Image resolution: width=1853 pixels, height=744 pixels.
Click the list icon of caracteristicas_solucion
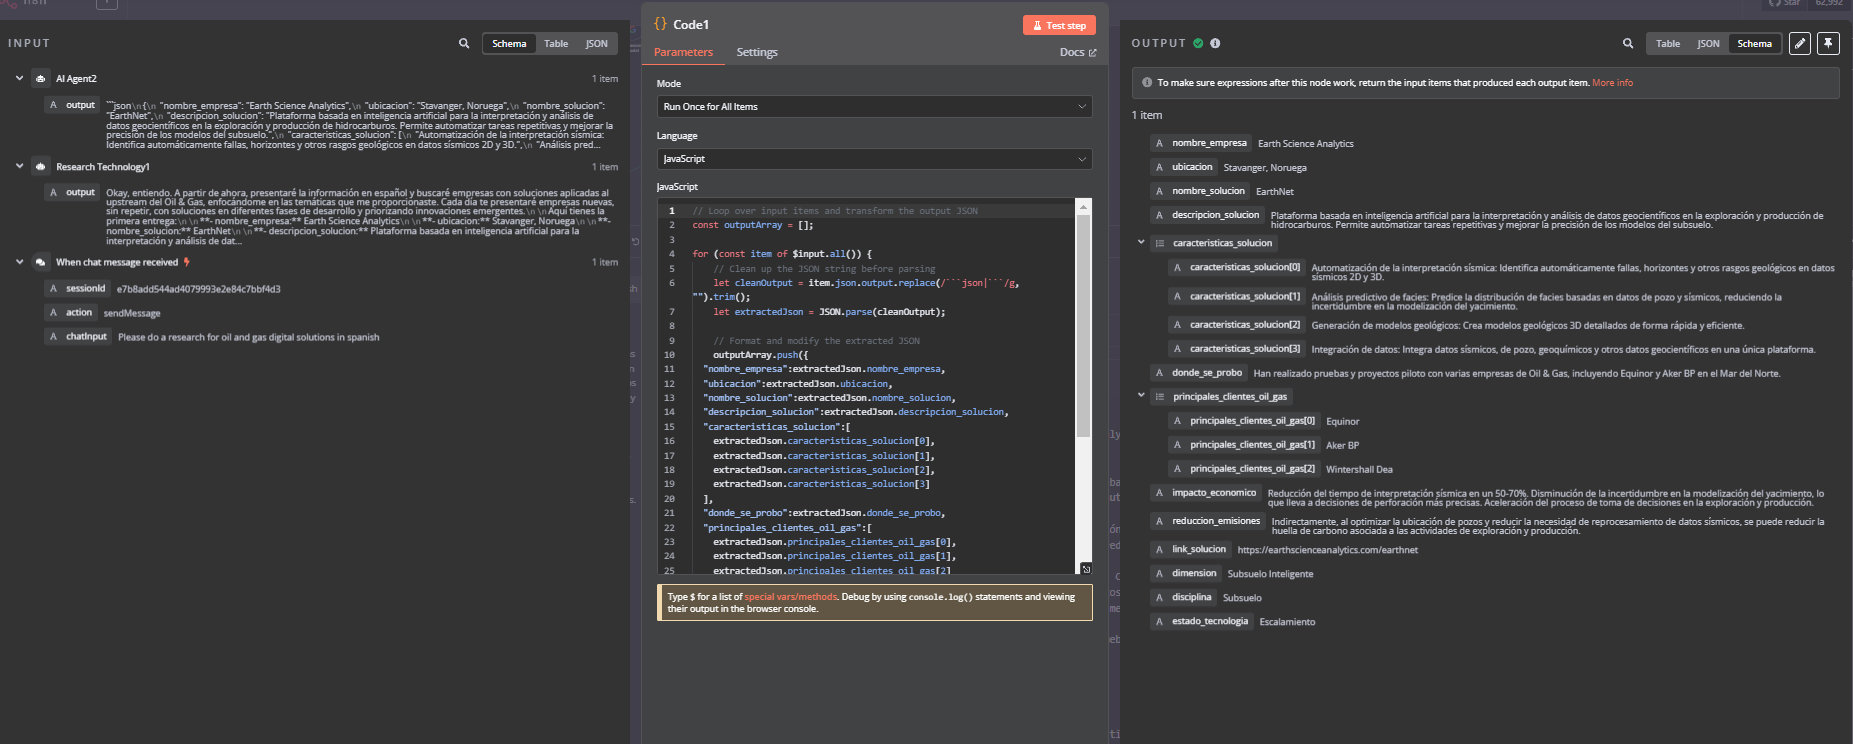click(x=1159, y=243)
